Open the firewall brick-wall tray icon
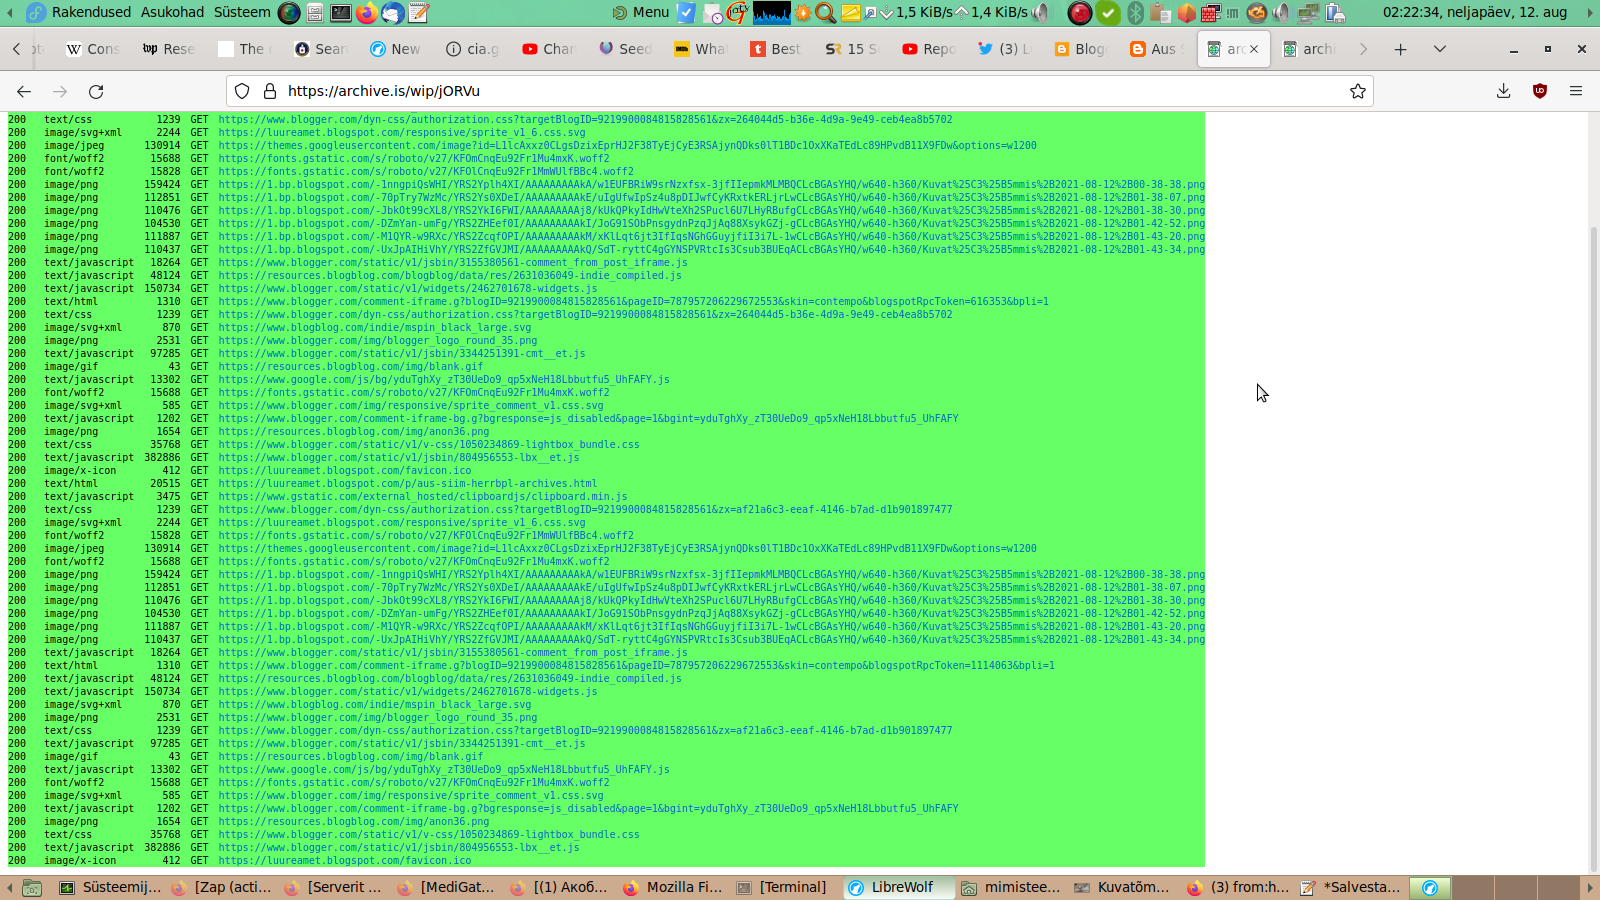Screen dimensions: 1600x900 pyautogui.click(x=1210, y=13)
